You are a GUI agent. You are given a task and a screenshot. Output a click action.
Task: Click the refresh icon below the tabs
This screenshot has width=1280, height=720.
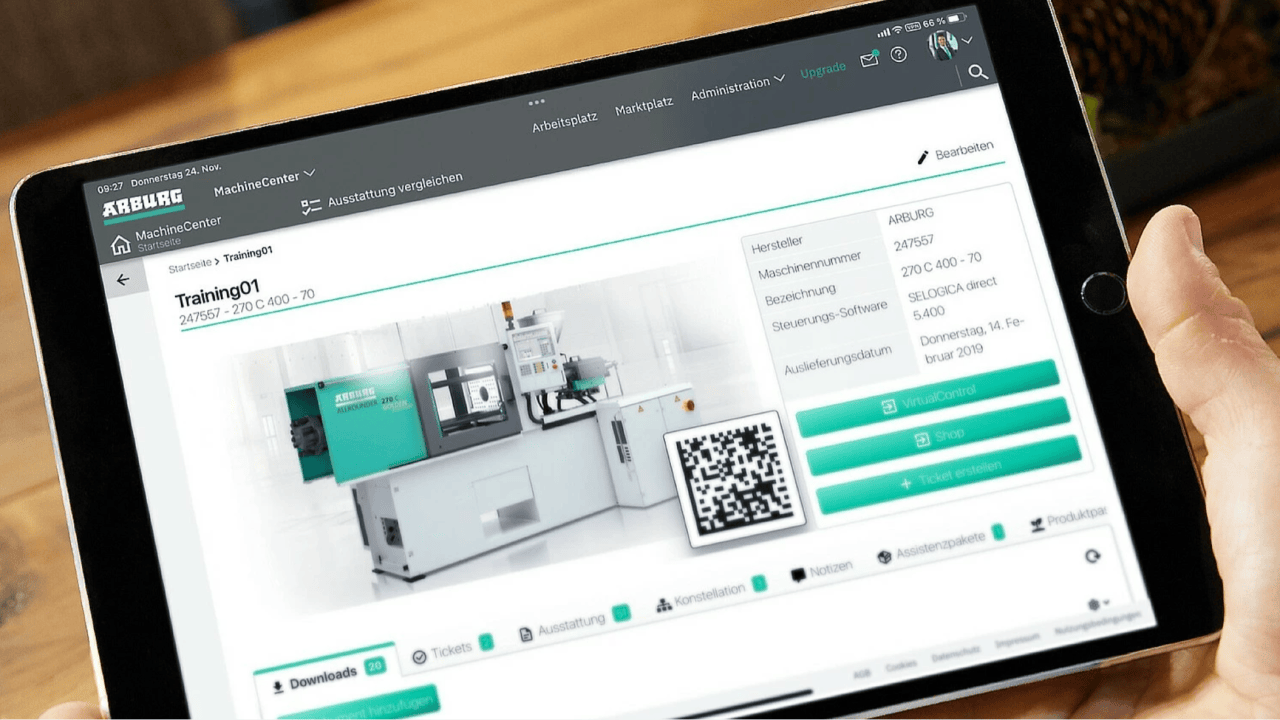(x=1093, y=557)
